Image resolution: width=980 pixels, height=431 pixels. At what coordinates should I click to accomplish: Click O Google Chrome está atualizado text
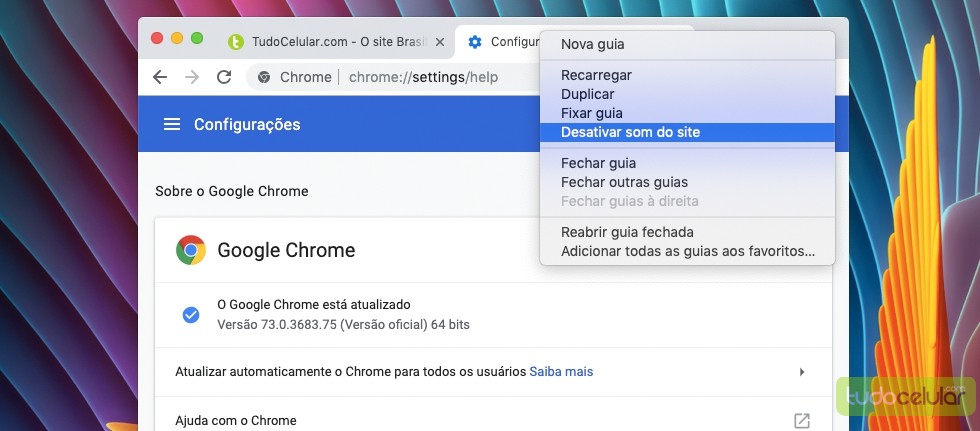(314, 305)
